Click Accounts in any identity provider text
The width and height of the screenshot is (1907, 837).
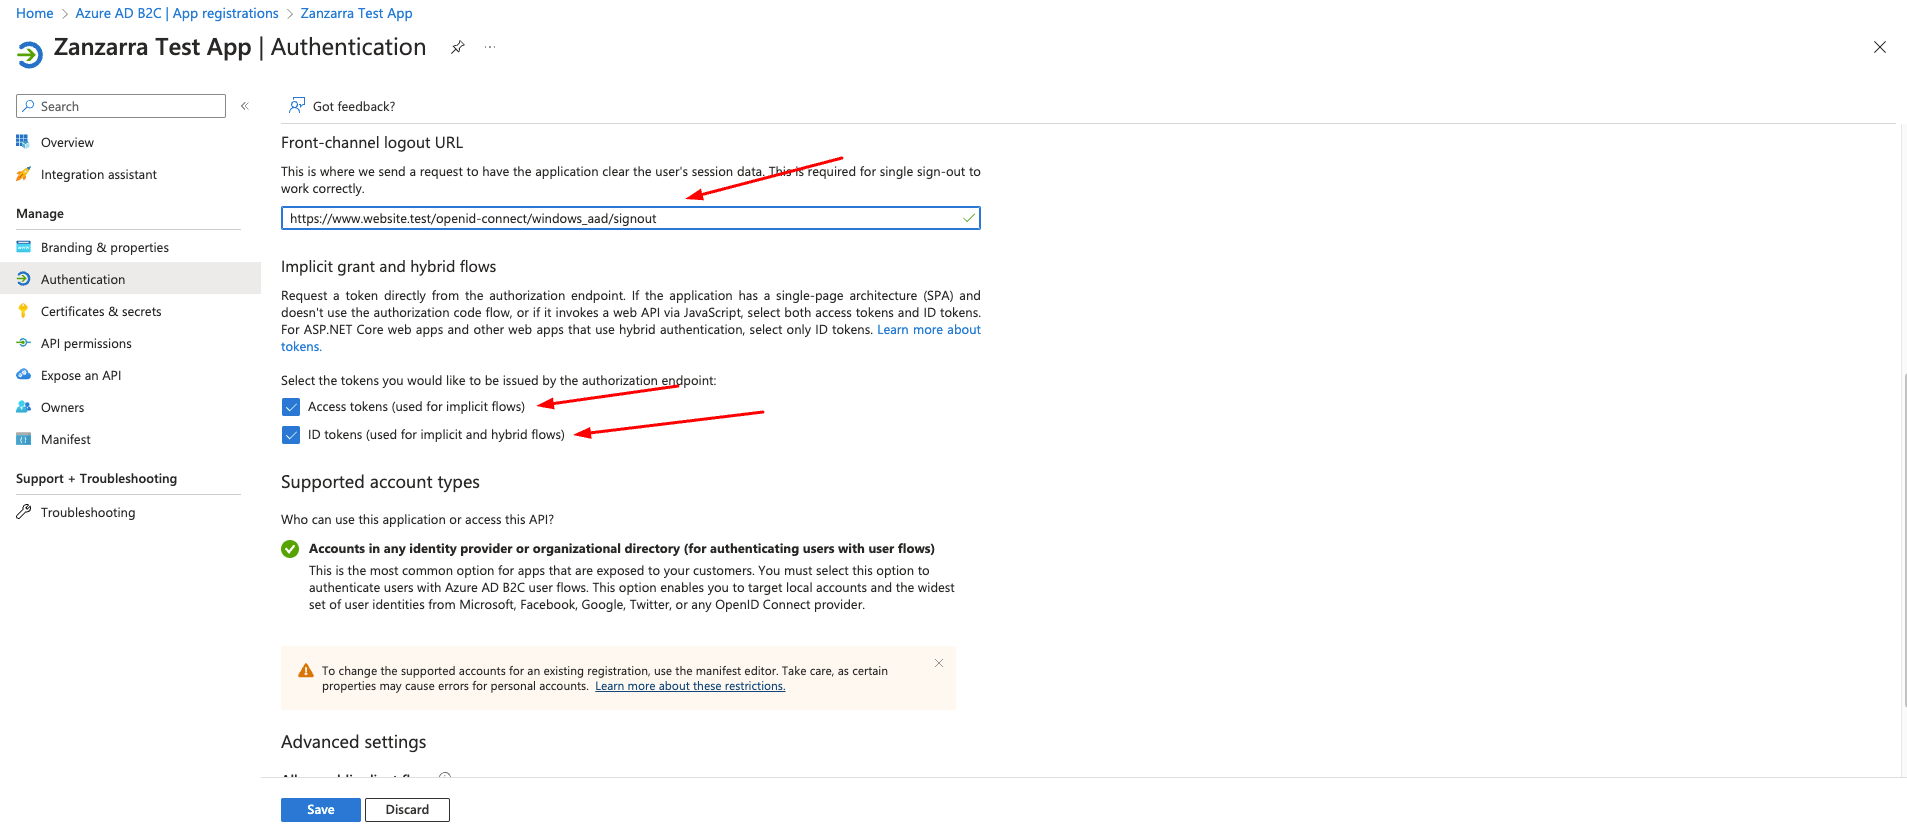click(x=622, y=549)
